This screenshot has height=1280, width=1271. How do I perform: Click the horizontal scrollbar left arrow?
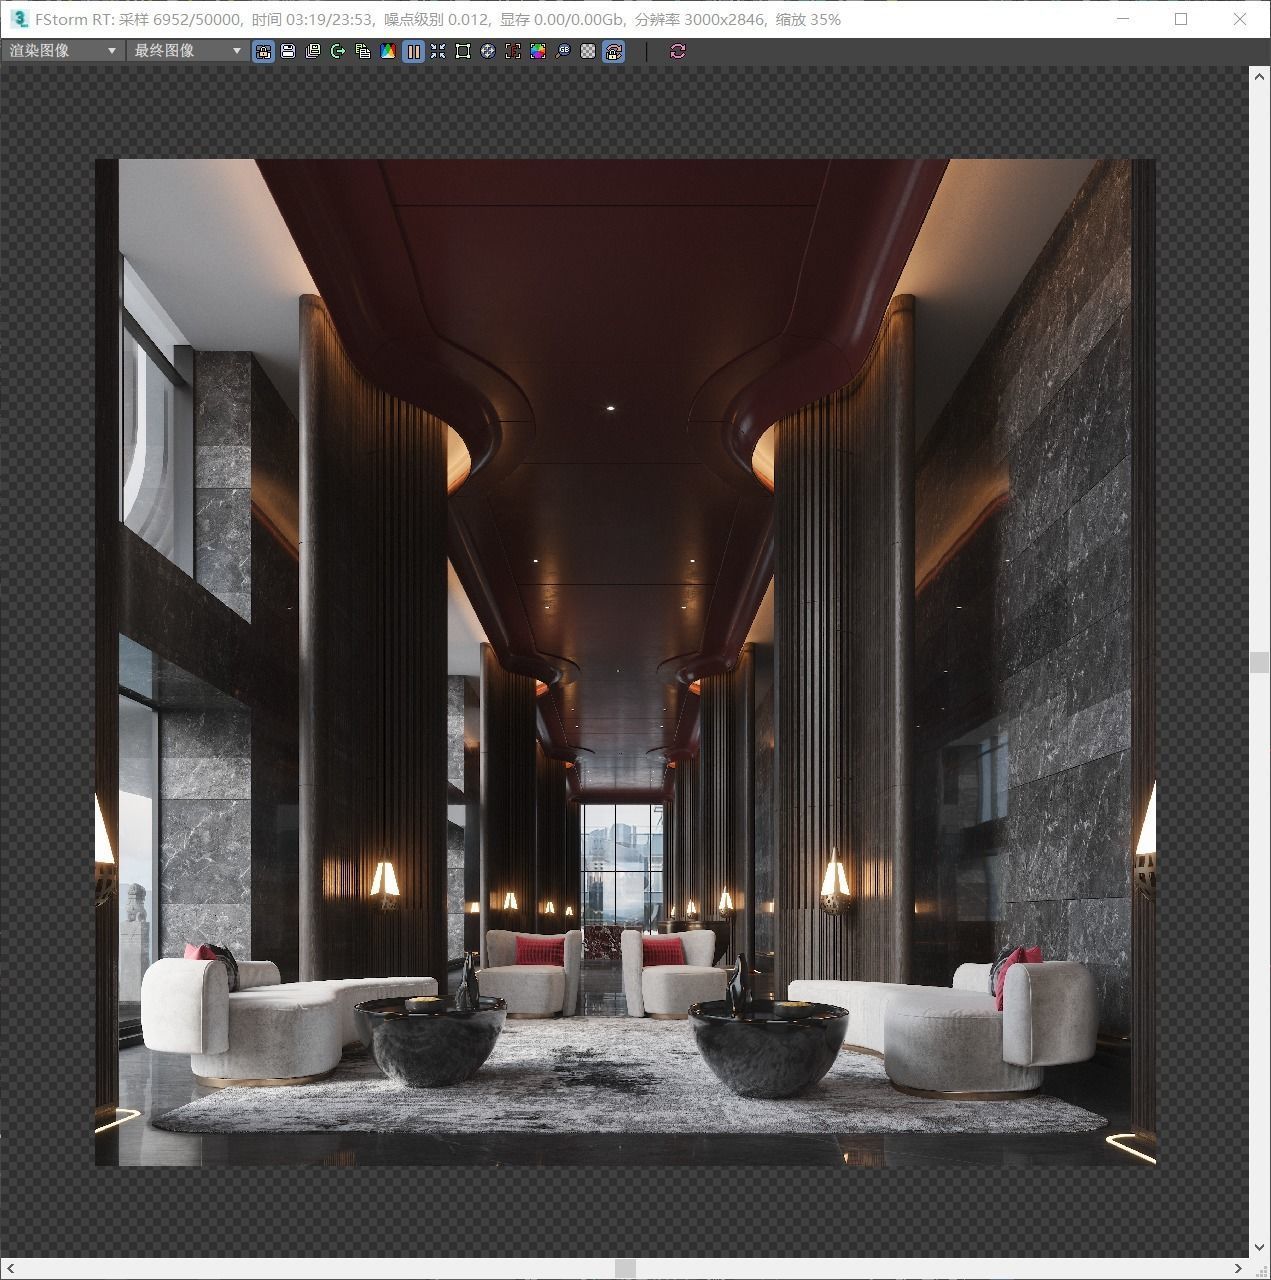point(10,1269)
